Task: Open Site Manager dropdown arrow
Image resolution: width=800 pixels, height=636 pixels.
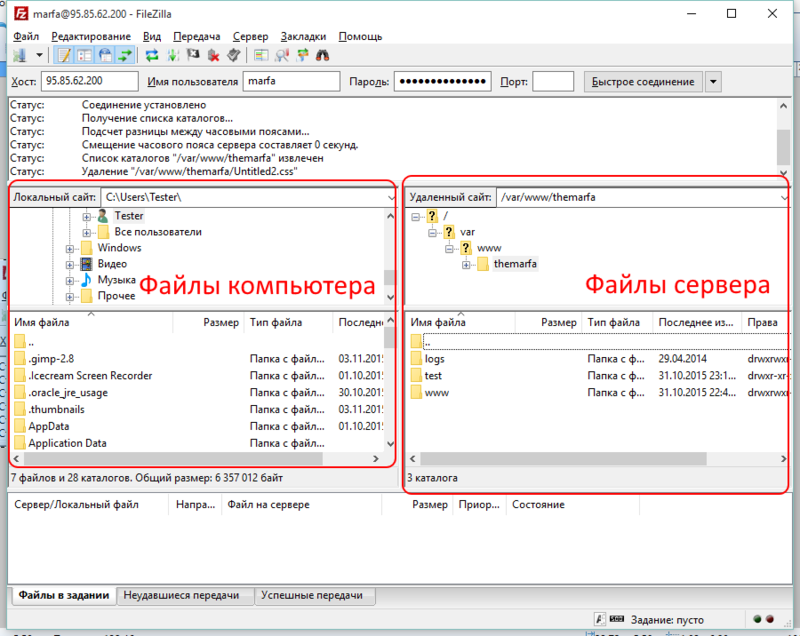Action: (x=39, y=55)
